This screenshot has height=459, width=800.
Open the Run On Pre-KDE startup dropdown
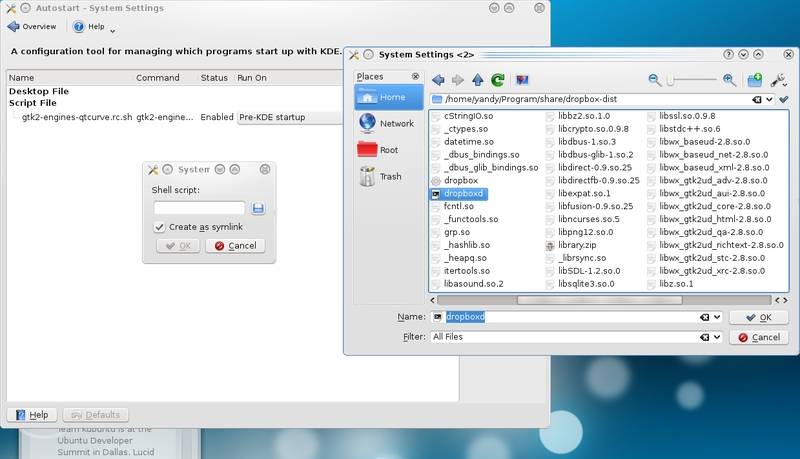[288, 117]
